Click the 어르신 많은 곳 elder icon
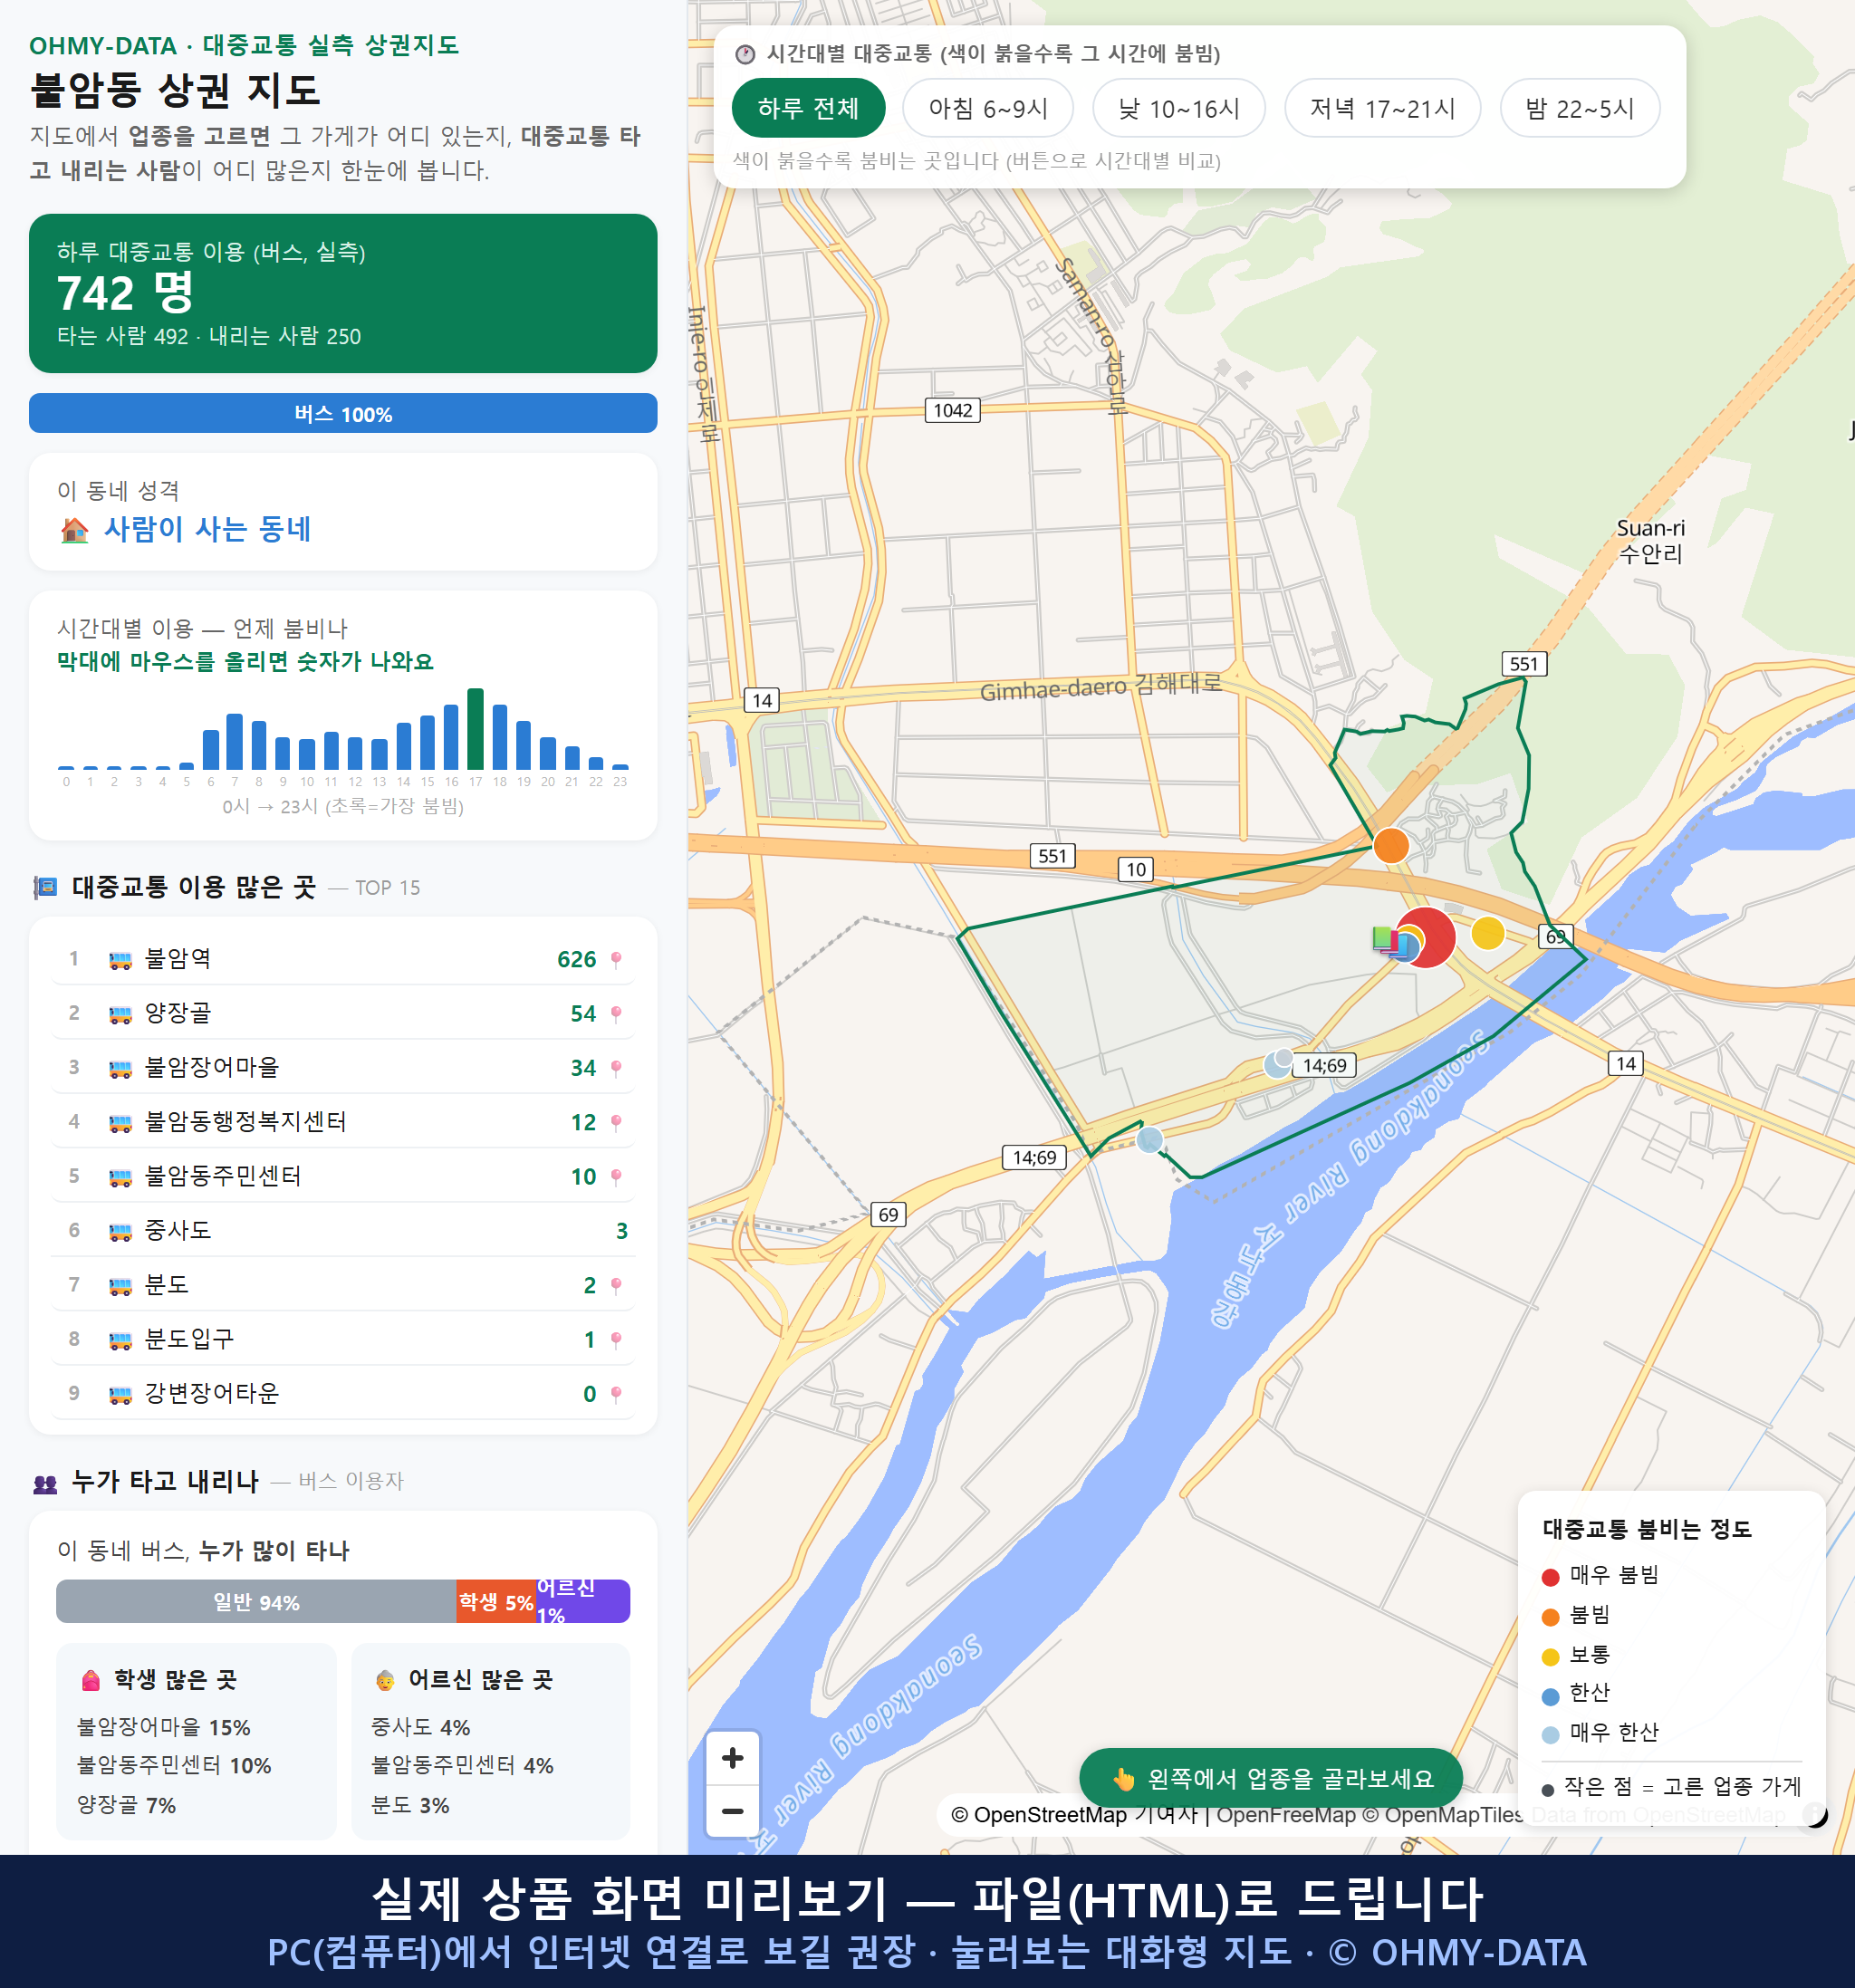This screenshot has height=1988, width=1855. point(385,1680)
